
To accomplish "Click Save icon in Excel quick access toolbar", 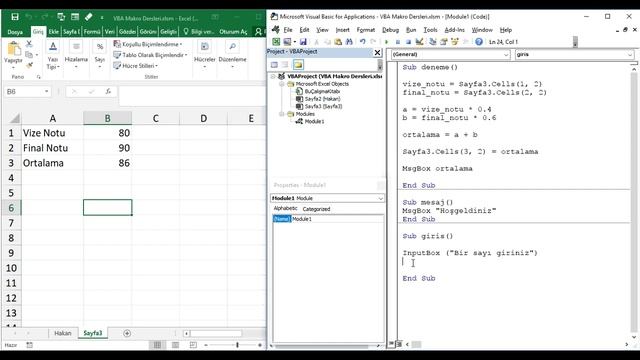I will 15,17.
